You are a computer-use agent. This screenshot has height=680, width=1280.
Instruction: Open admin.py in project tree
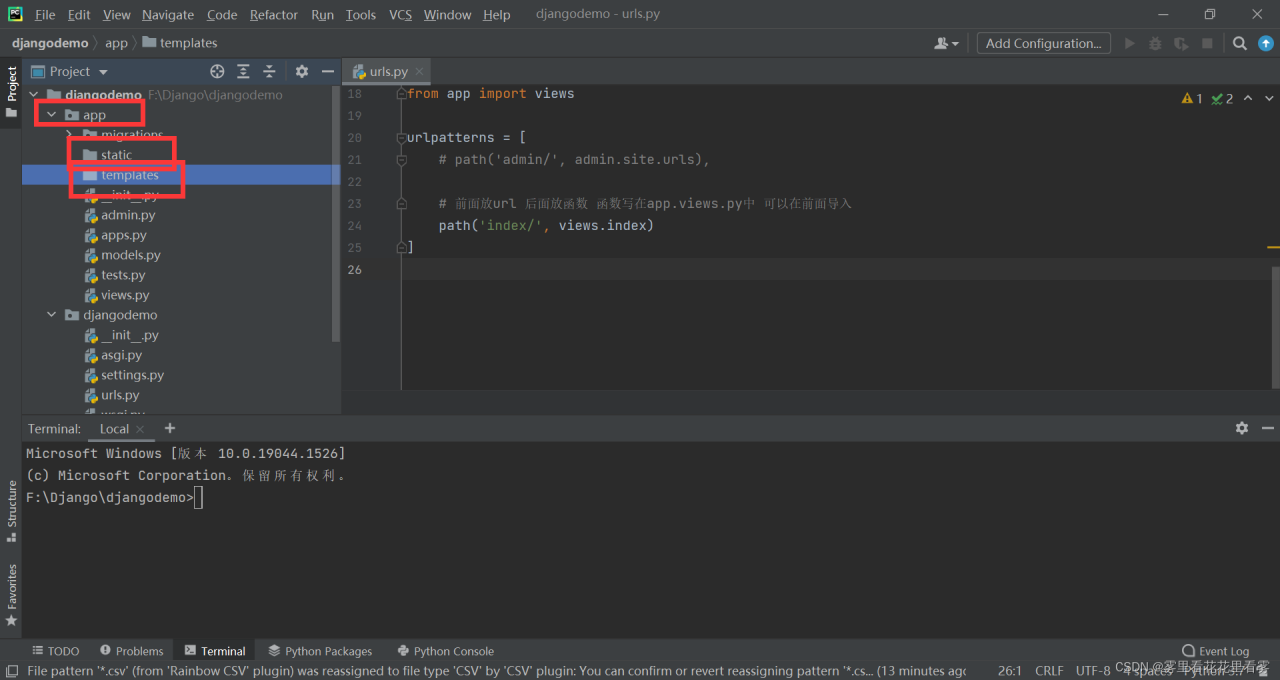[128, 215]
